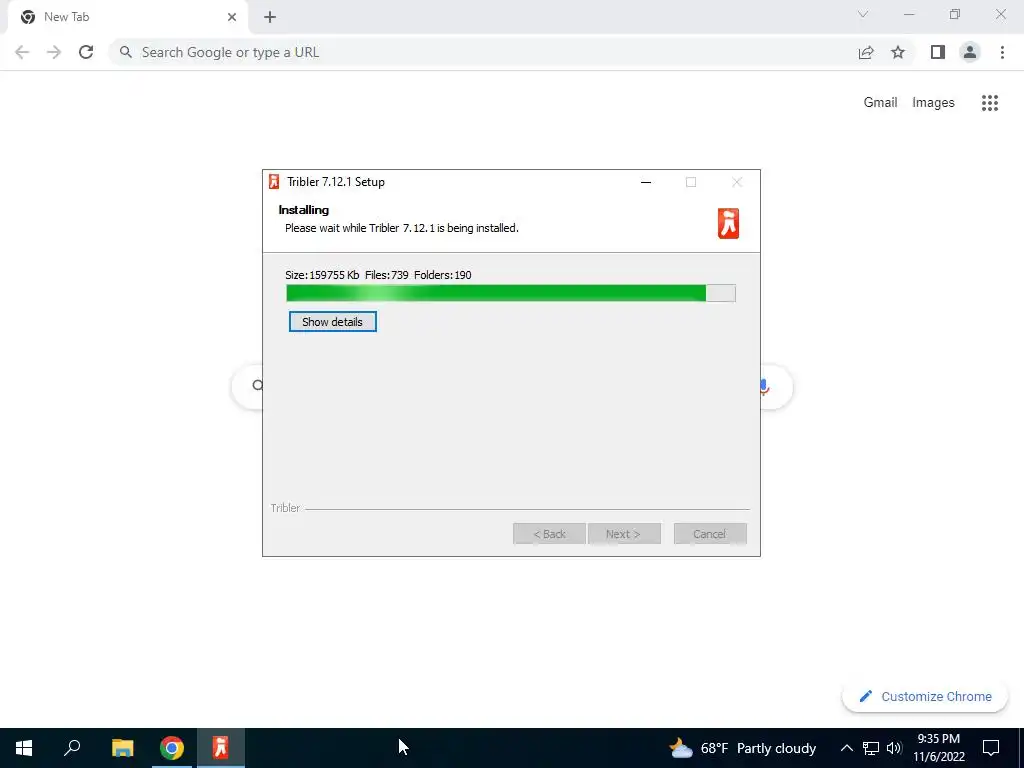Open a new Chrome tab with plus

[270, 17]
